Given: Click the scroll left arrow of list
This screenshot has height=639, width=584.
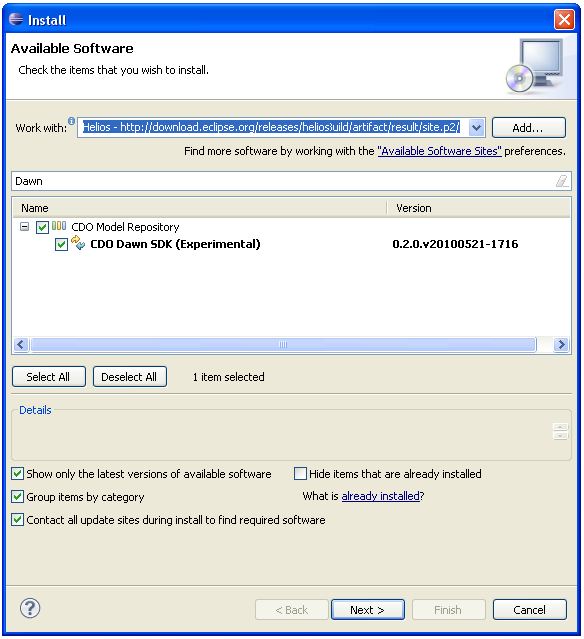Looking at the screenshot, I should (21, 345).
